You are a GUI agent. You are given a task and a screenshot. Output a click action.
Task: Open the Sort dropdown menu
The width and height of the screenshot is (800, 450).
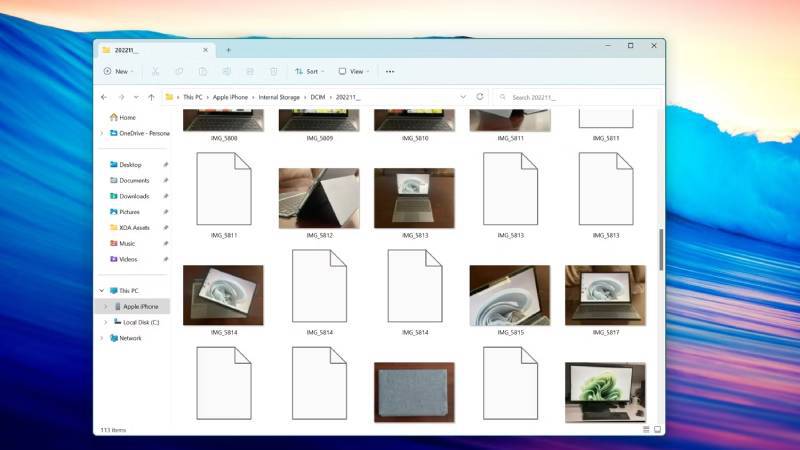[310, 72]
